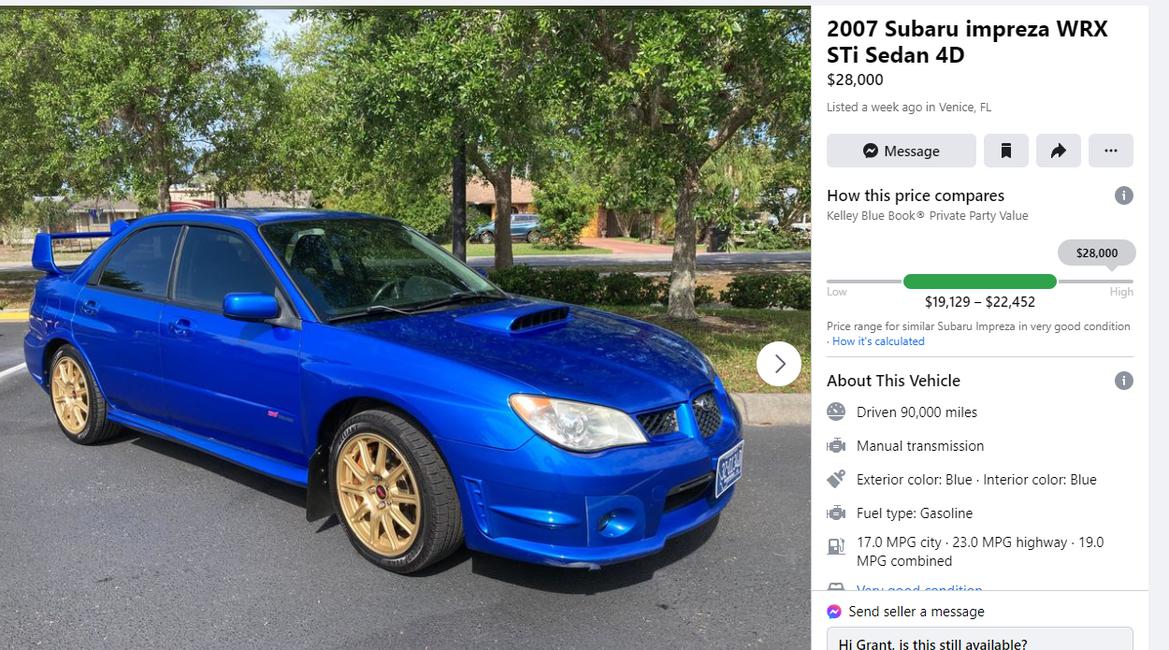Click the 2007 Subaru Impreza WRX listing title
1169x650 pixels.
coord(967,42)
